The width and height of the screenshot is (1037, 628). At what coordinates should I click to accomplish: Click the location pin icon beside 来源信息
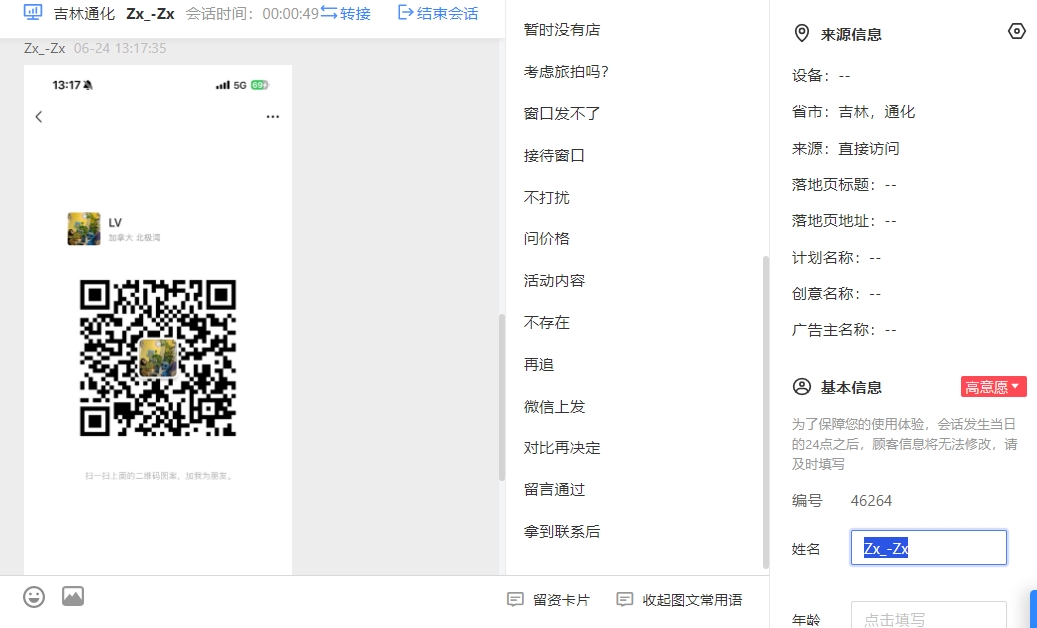802,34
